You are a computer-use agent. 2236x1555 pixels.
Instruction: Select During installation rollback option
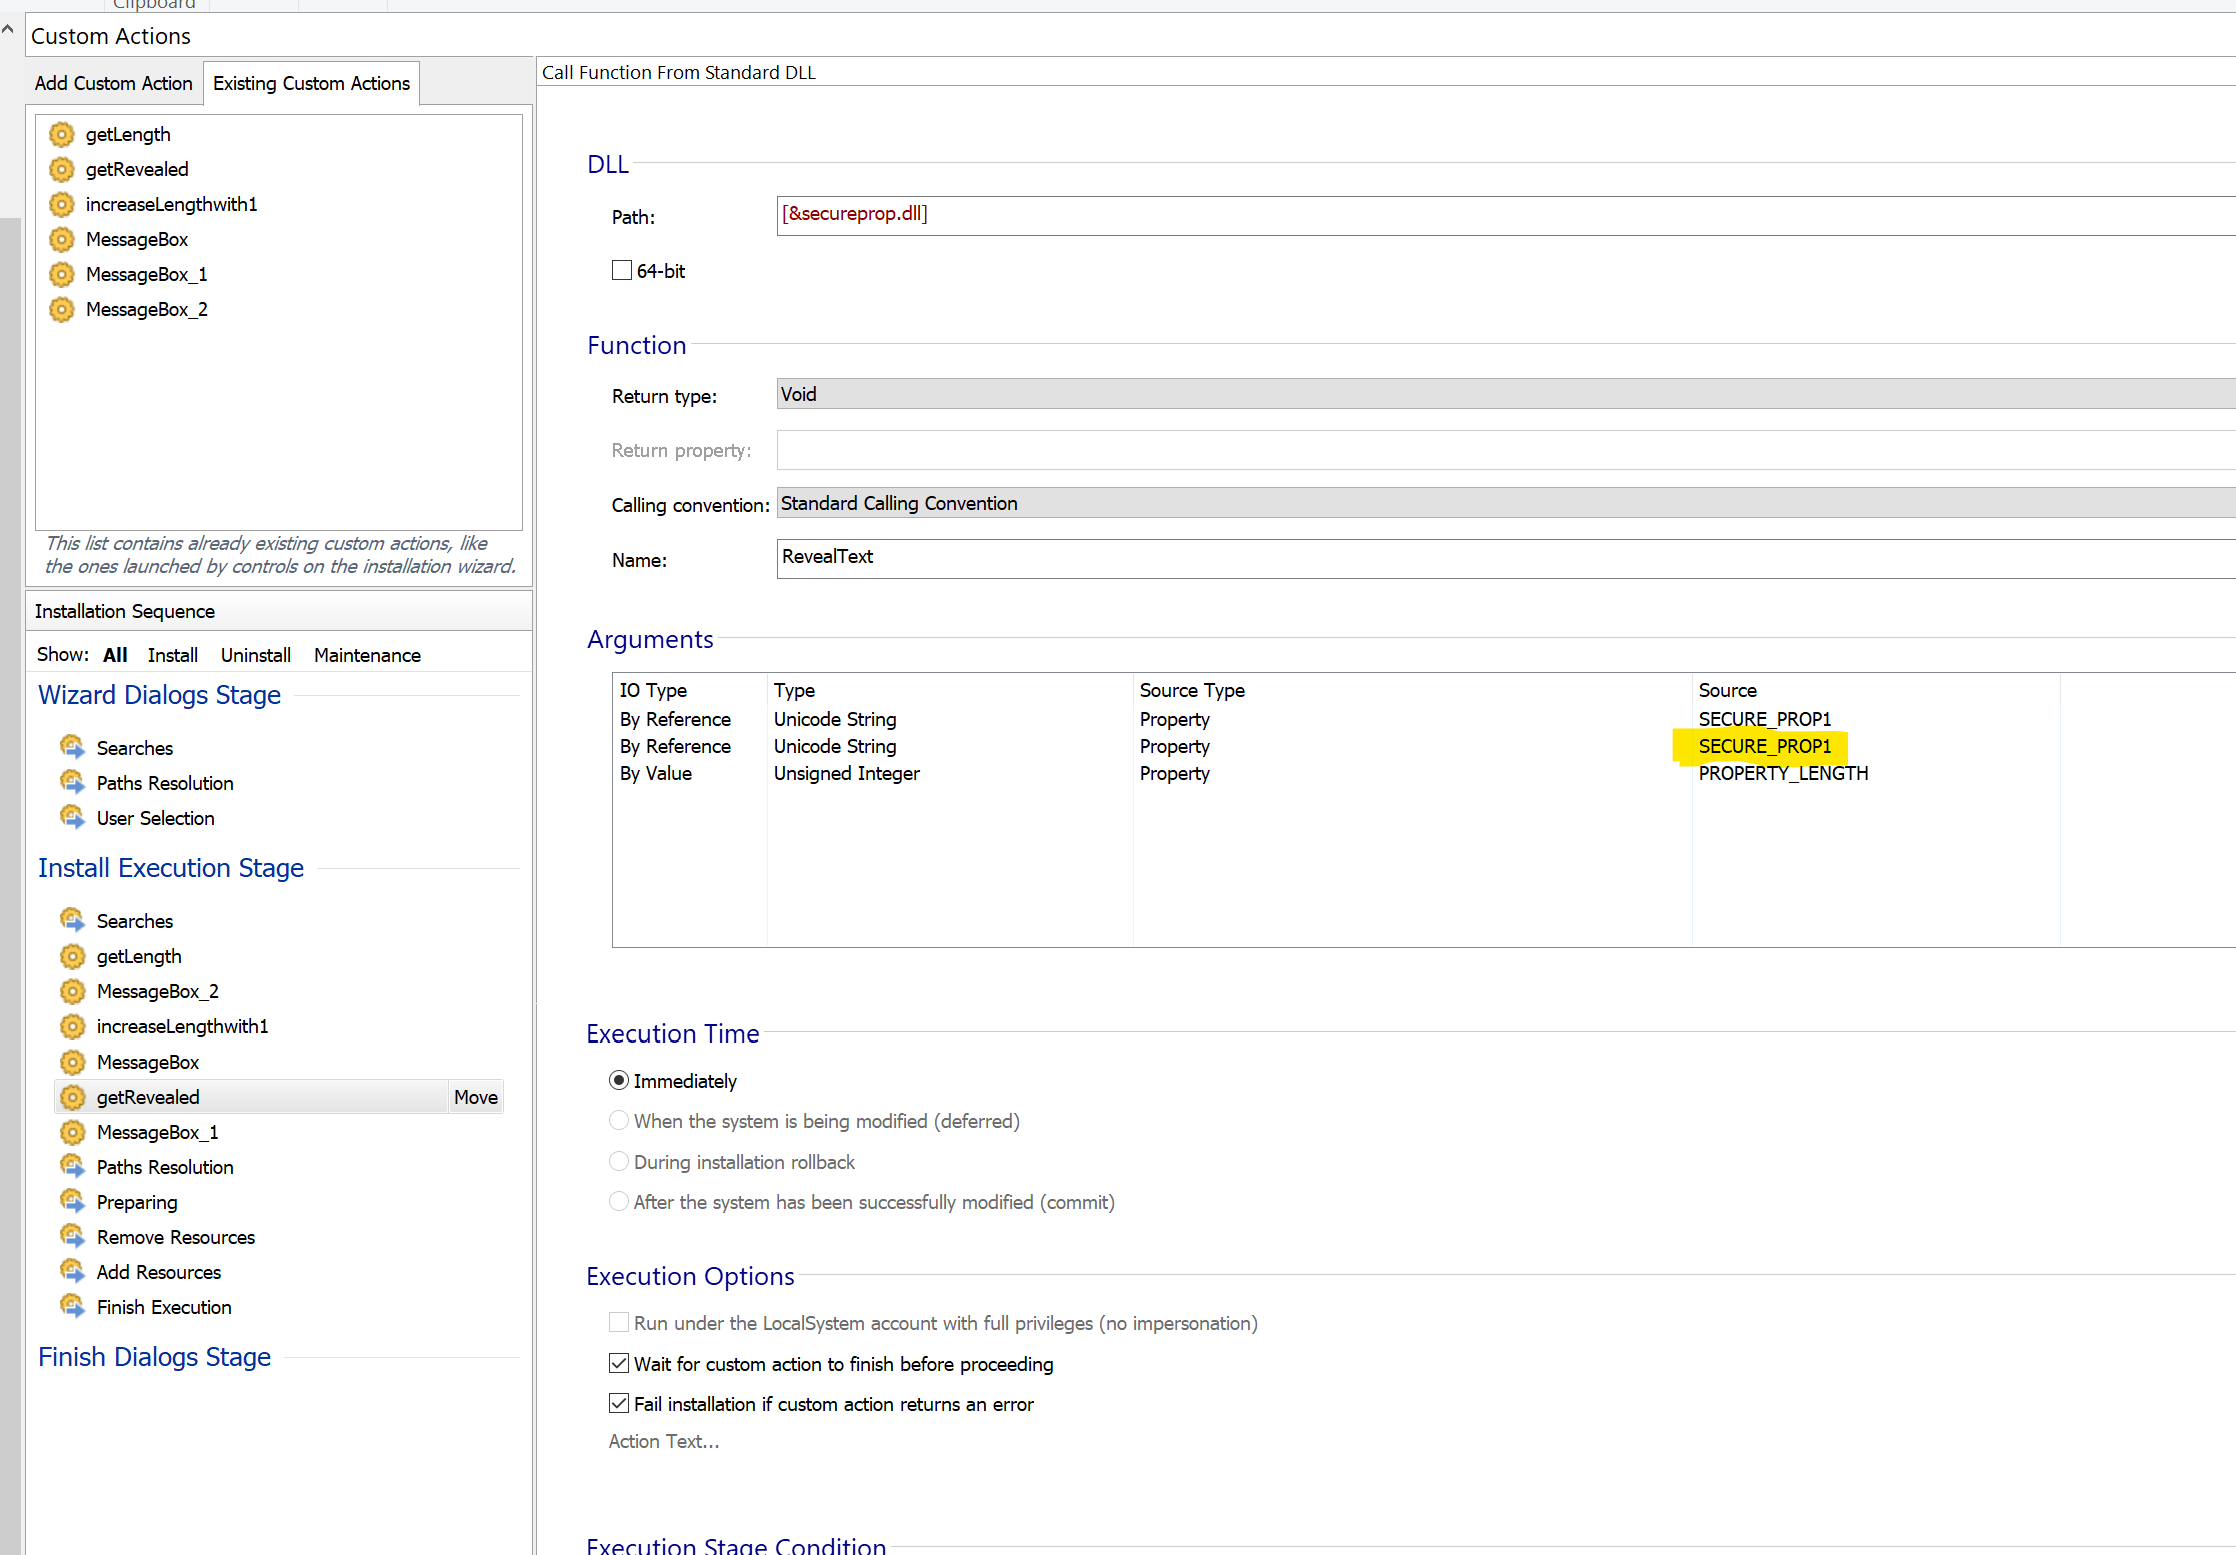pyautogui.click(x=619, y=1161)
